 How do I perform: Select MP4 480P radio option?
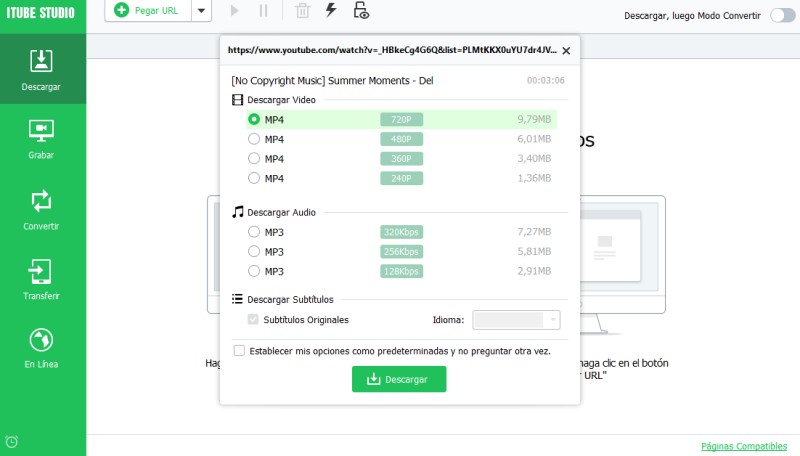[254, 139]
